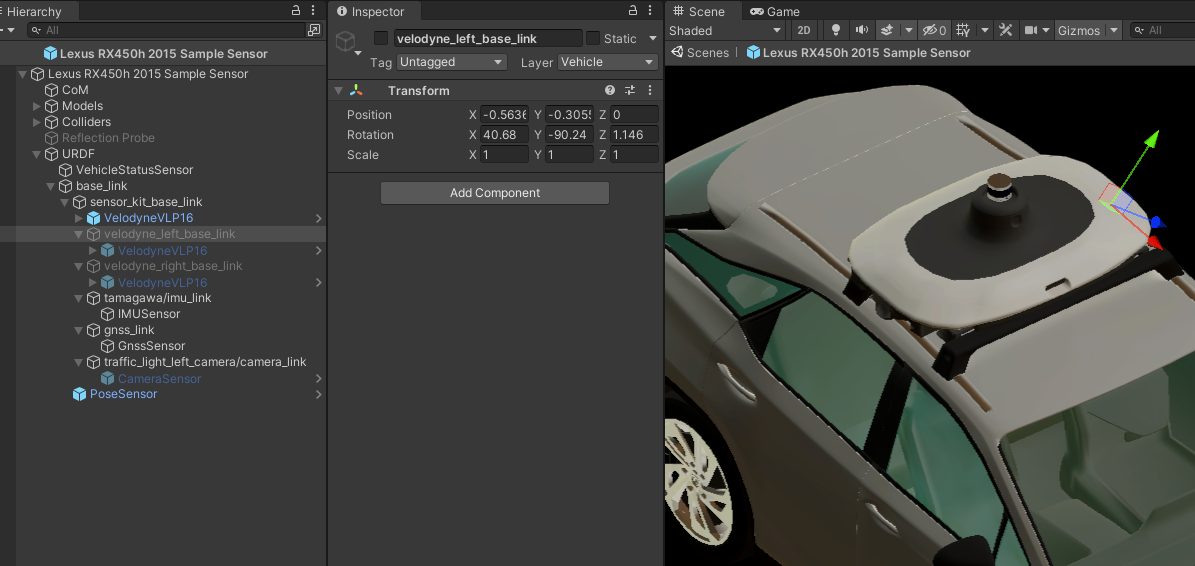This screenshot has height=566, width=1195.
Task: Enable the velodyne_left_base_link active checkbox
Action: 381,39
